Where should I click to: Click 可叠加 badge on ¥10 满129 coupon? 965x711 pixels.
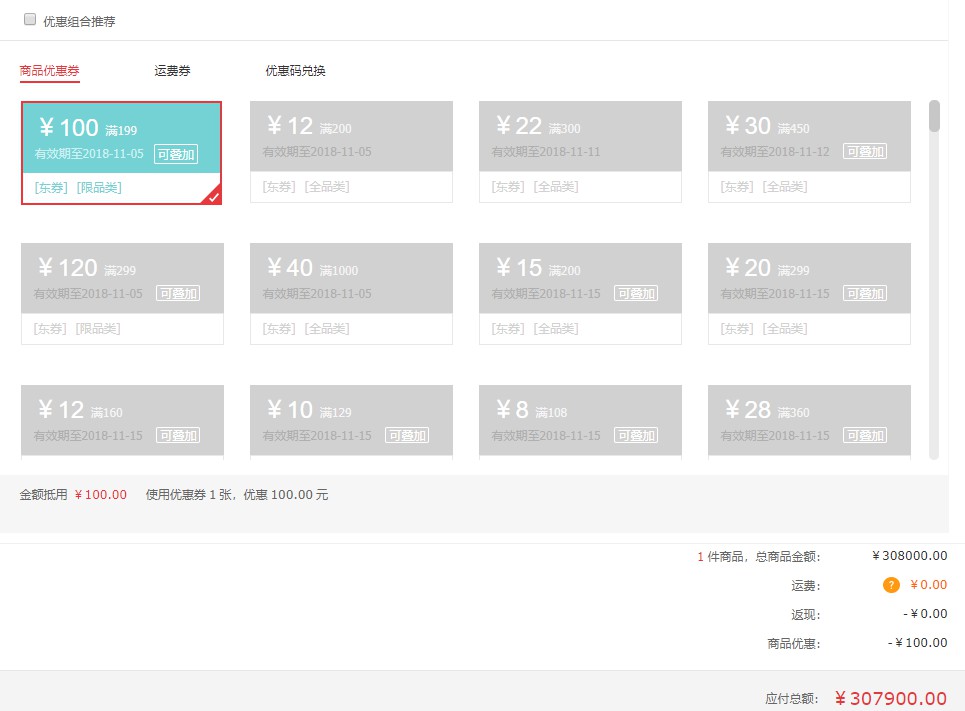407,435
